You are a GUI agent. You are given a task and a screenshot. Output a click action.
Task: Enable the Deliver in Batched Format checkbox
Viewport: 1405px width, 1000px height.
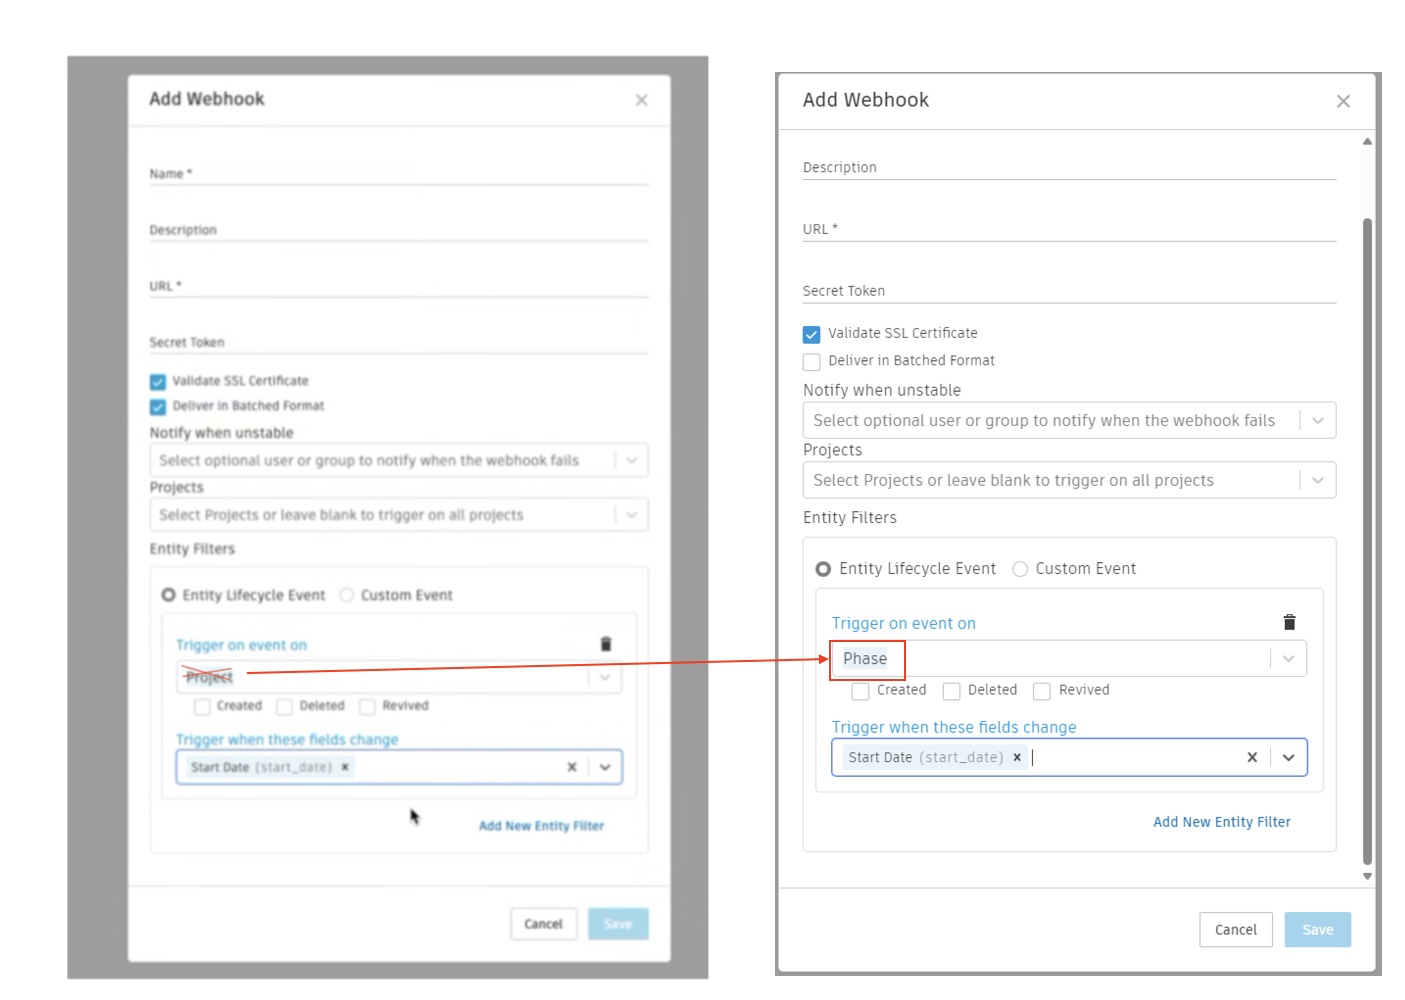[811, 361]
